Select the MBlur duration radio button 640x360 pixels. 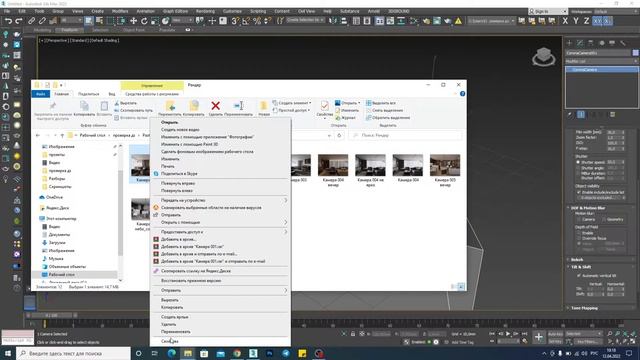coord(578,173)
